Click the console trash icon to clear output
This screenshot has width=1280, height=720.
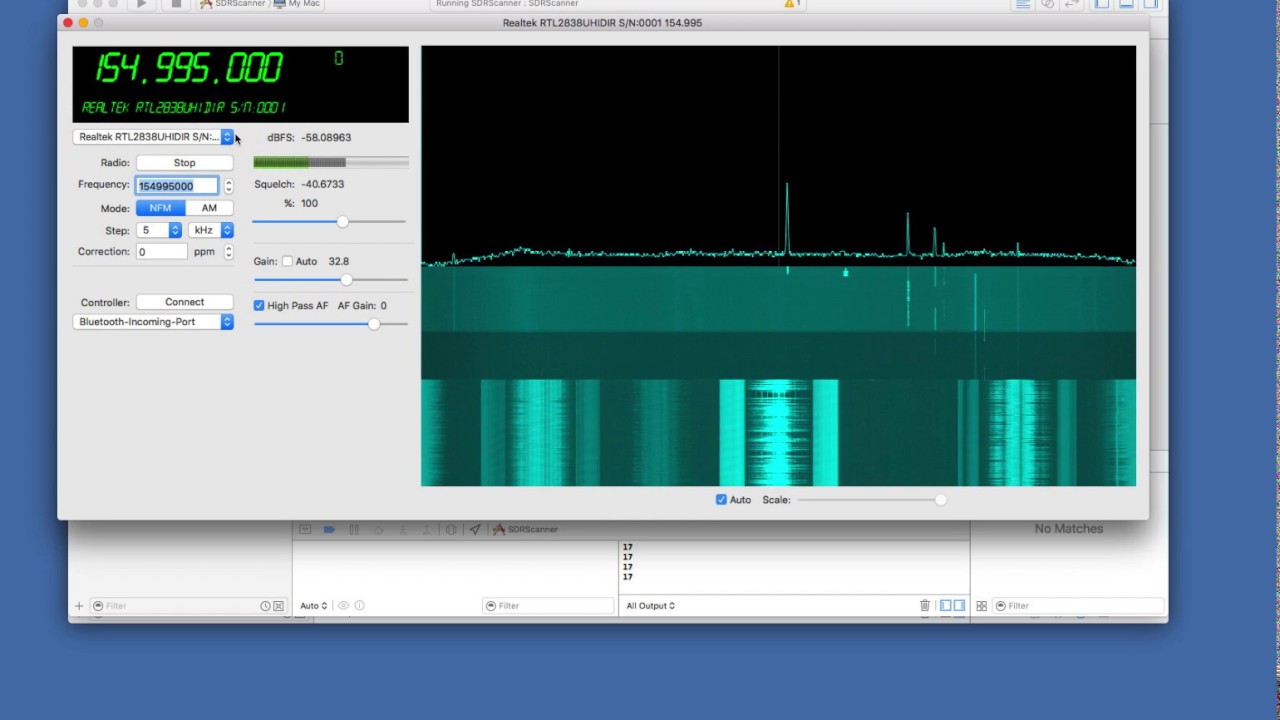925,605
